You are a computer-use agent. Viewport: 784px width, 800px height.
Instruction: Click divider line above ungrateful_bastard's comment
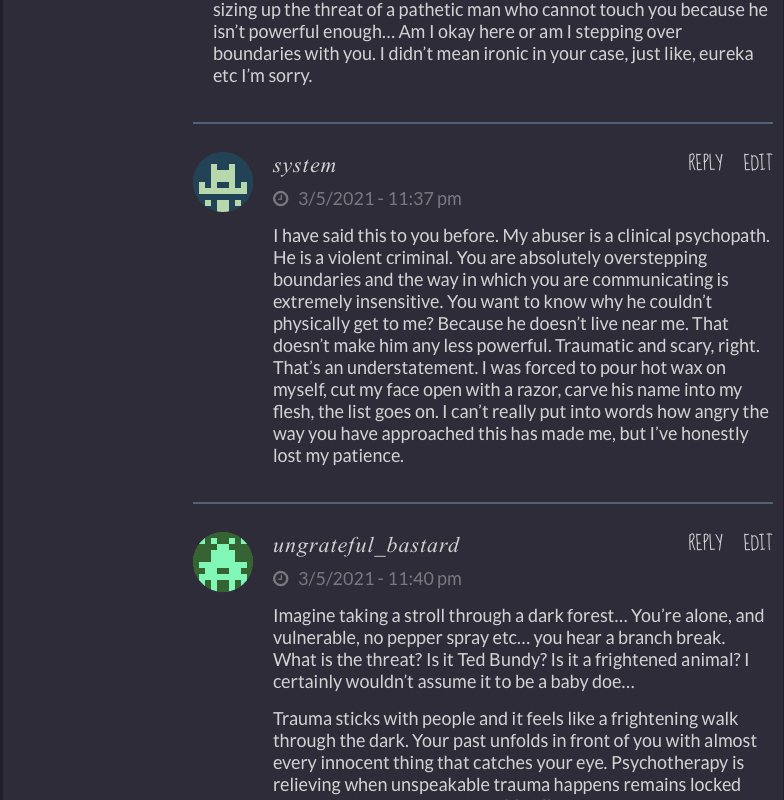tap(482, 502)
